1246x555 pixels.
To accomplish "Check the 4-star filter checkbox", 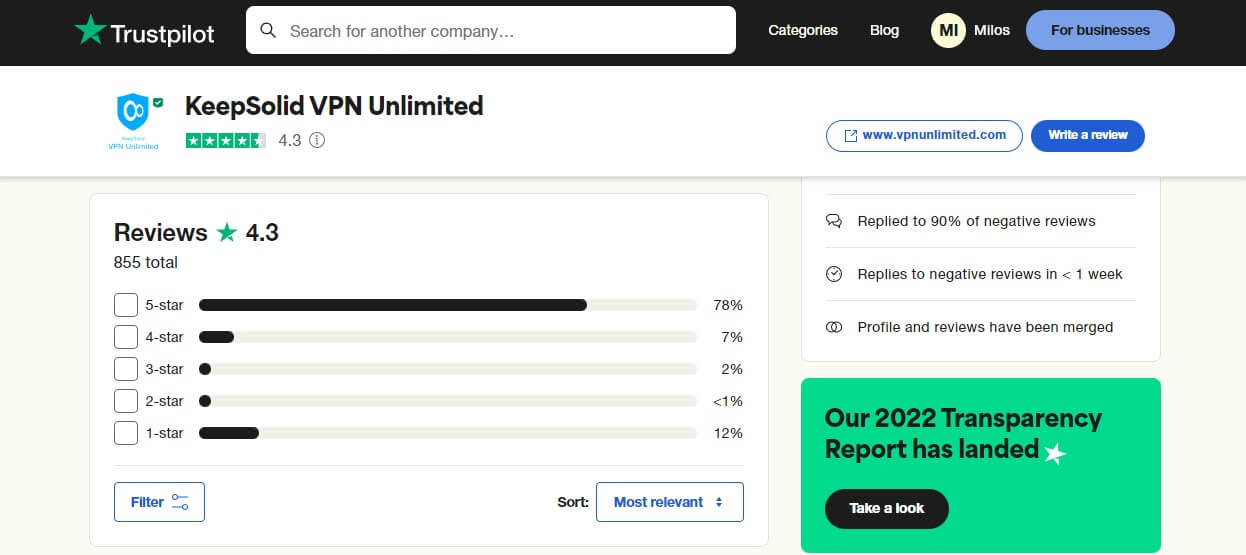I will 126,337.
